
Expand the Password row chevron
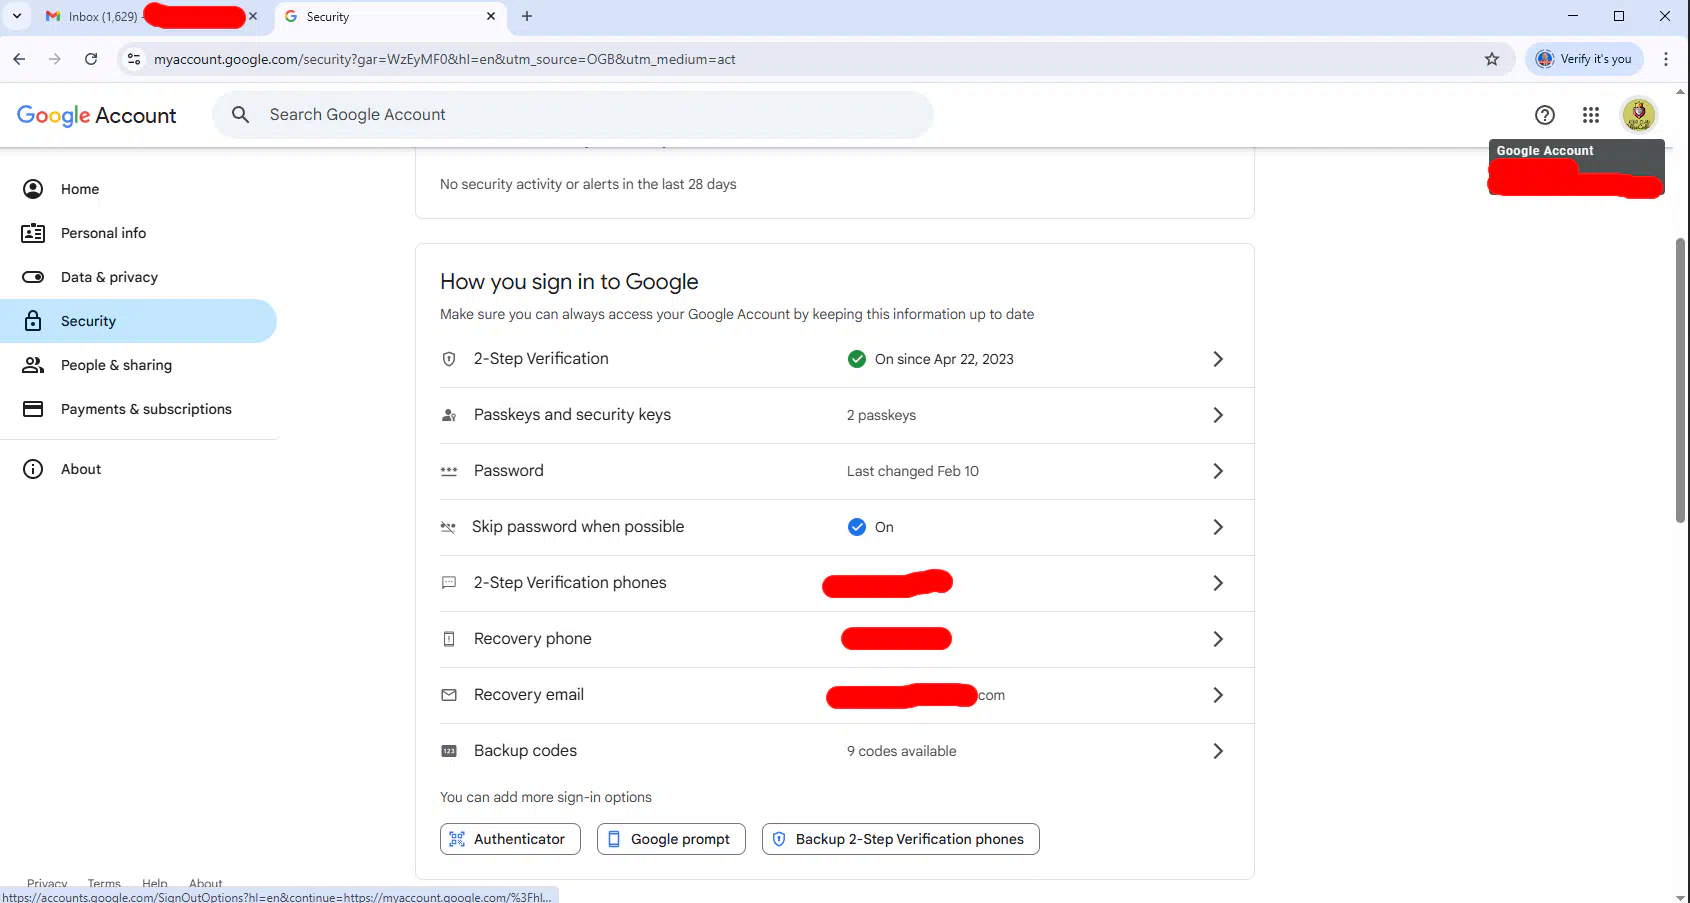[x=1218, y=471]
